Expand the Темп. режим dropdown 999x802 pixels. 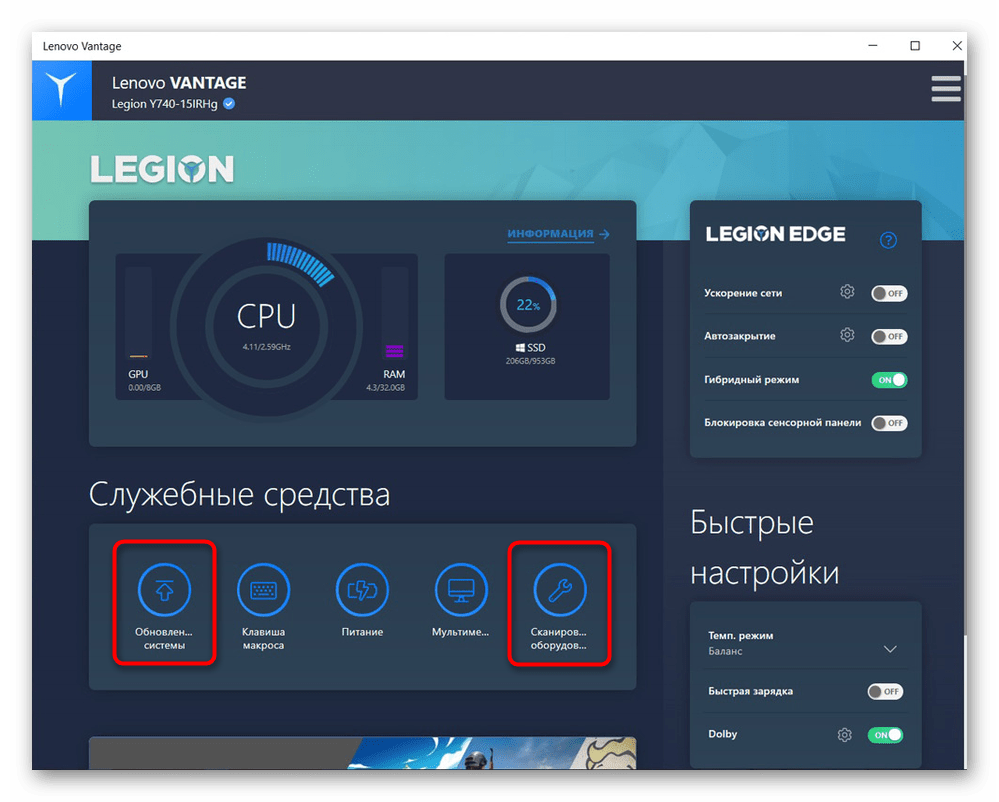point(890,649)
